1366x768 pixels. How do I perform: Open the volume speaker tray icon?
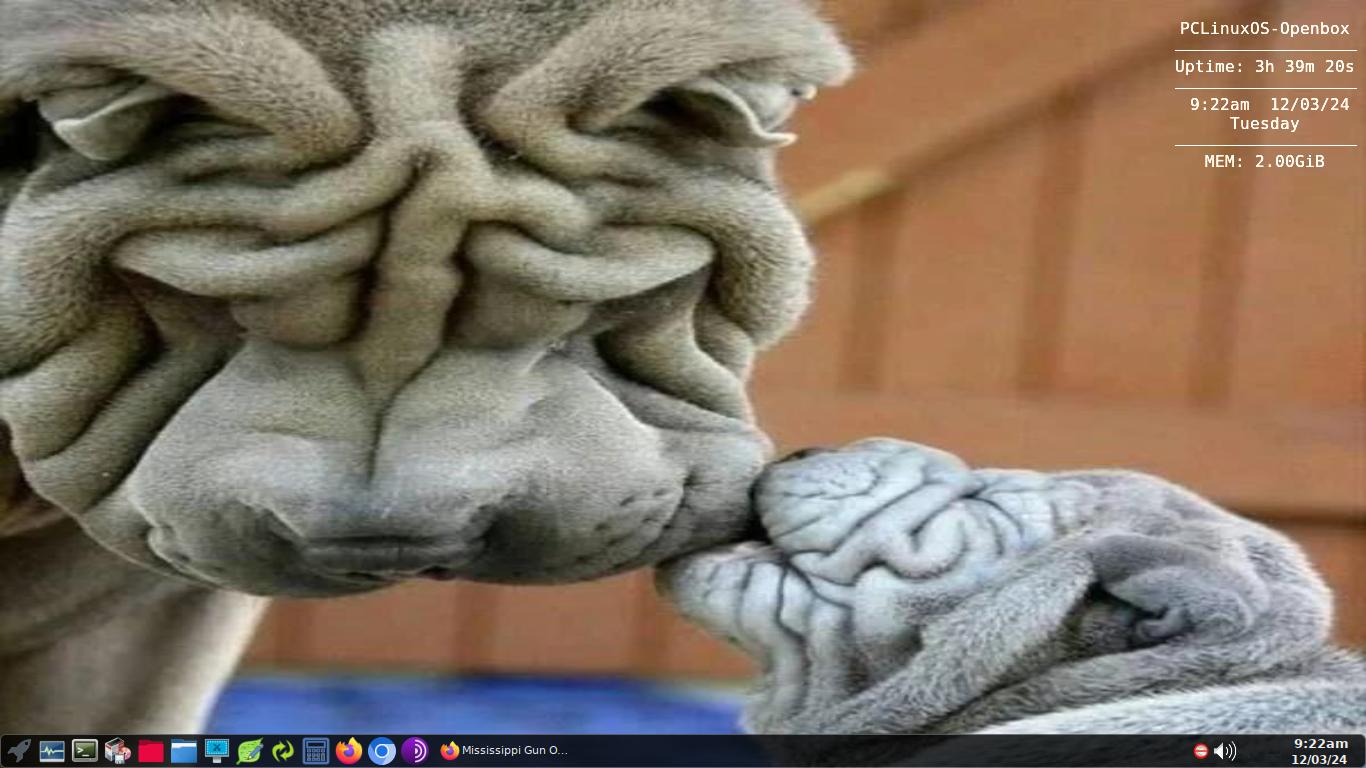click(x=1225, y=751)
